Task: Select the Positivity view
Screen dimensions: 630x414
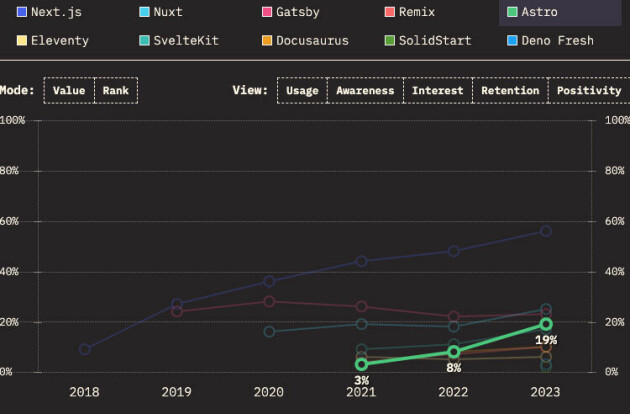Action: click(589, 90)
